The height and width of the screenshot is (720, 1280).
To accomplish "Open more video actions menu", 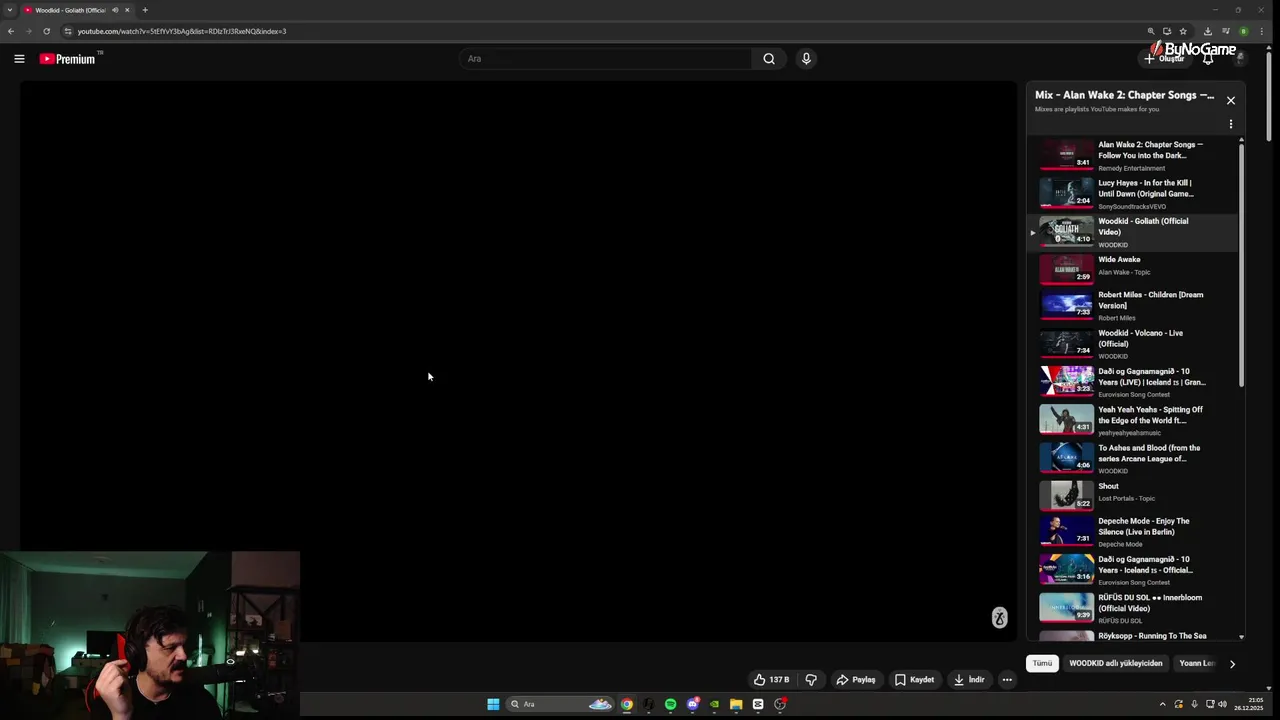I will point(1007,680).
